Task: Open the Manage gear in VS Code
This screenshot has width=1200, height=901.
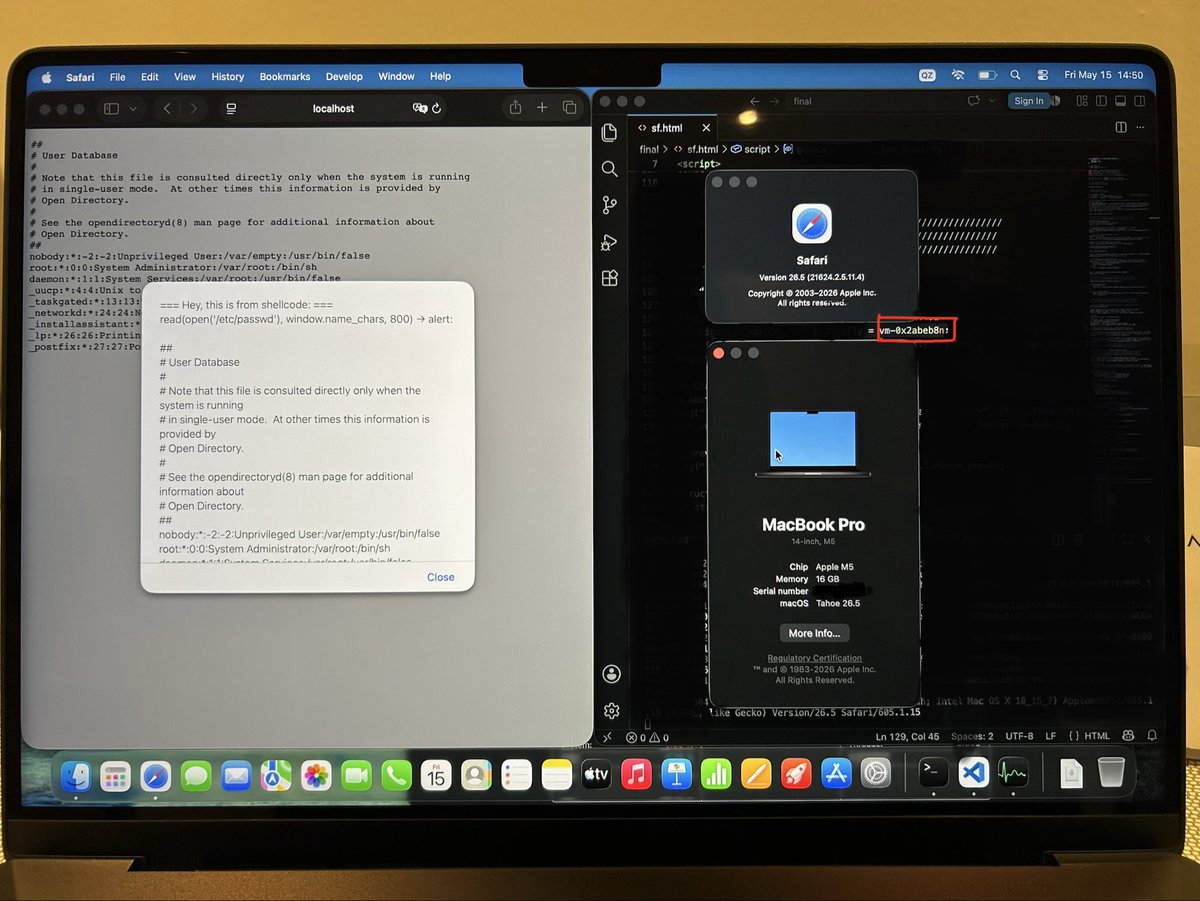Action: [x=612, y=711]
